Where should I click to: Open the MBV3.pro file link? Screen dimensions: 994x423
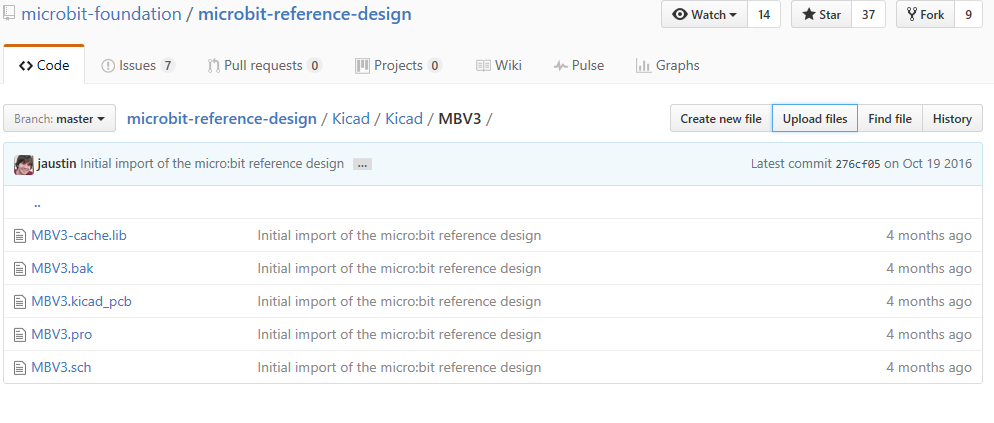61,335
